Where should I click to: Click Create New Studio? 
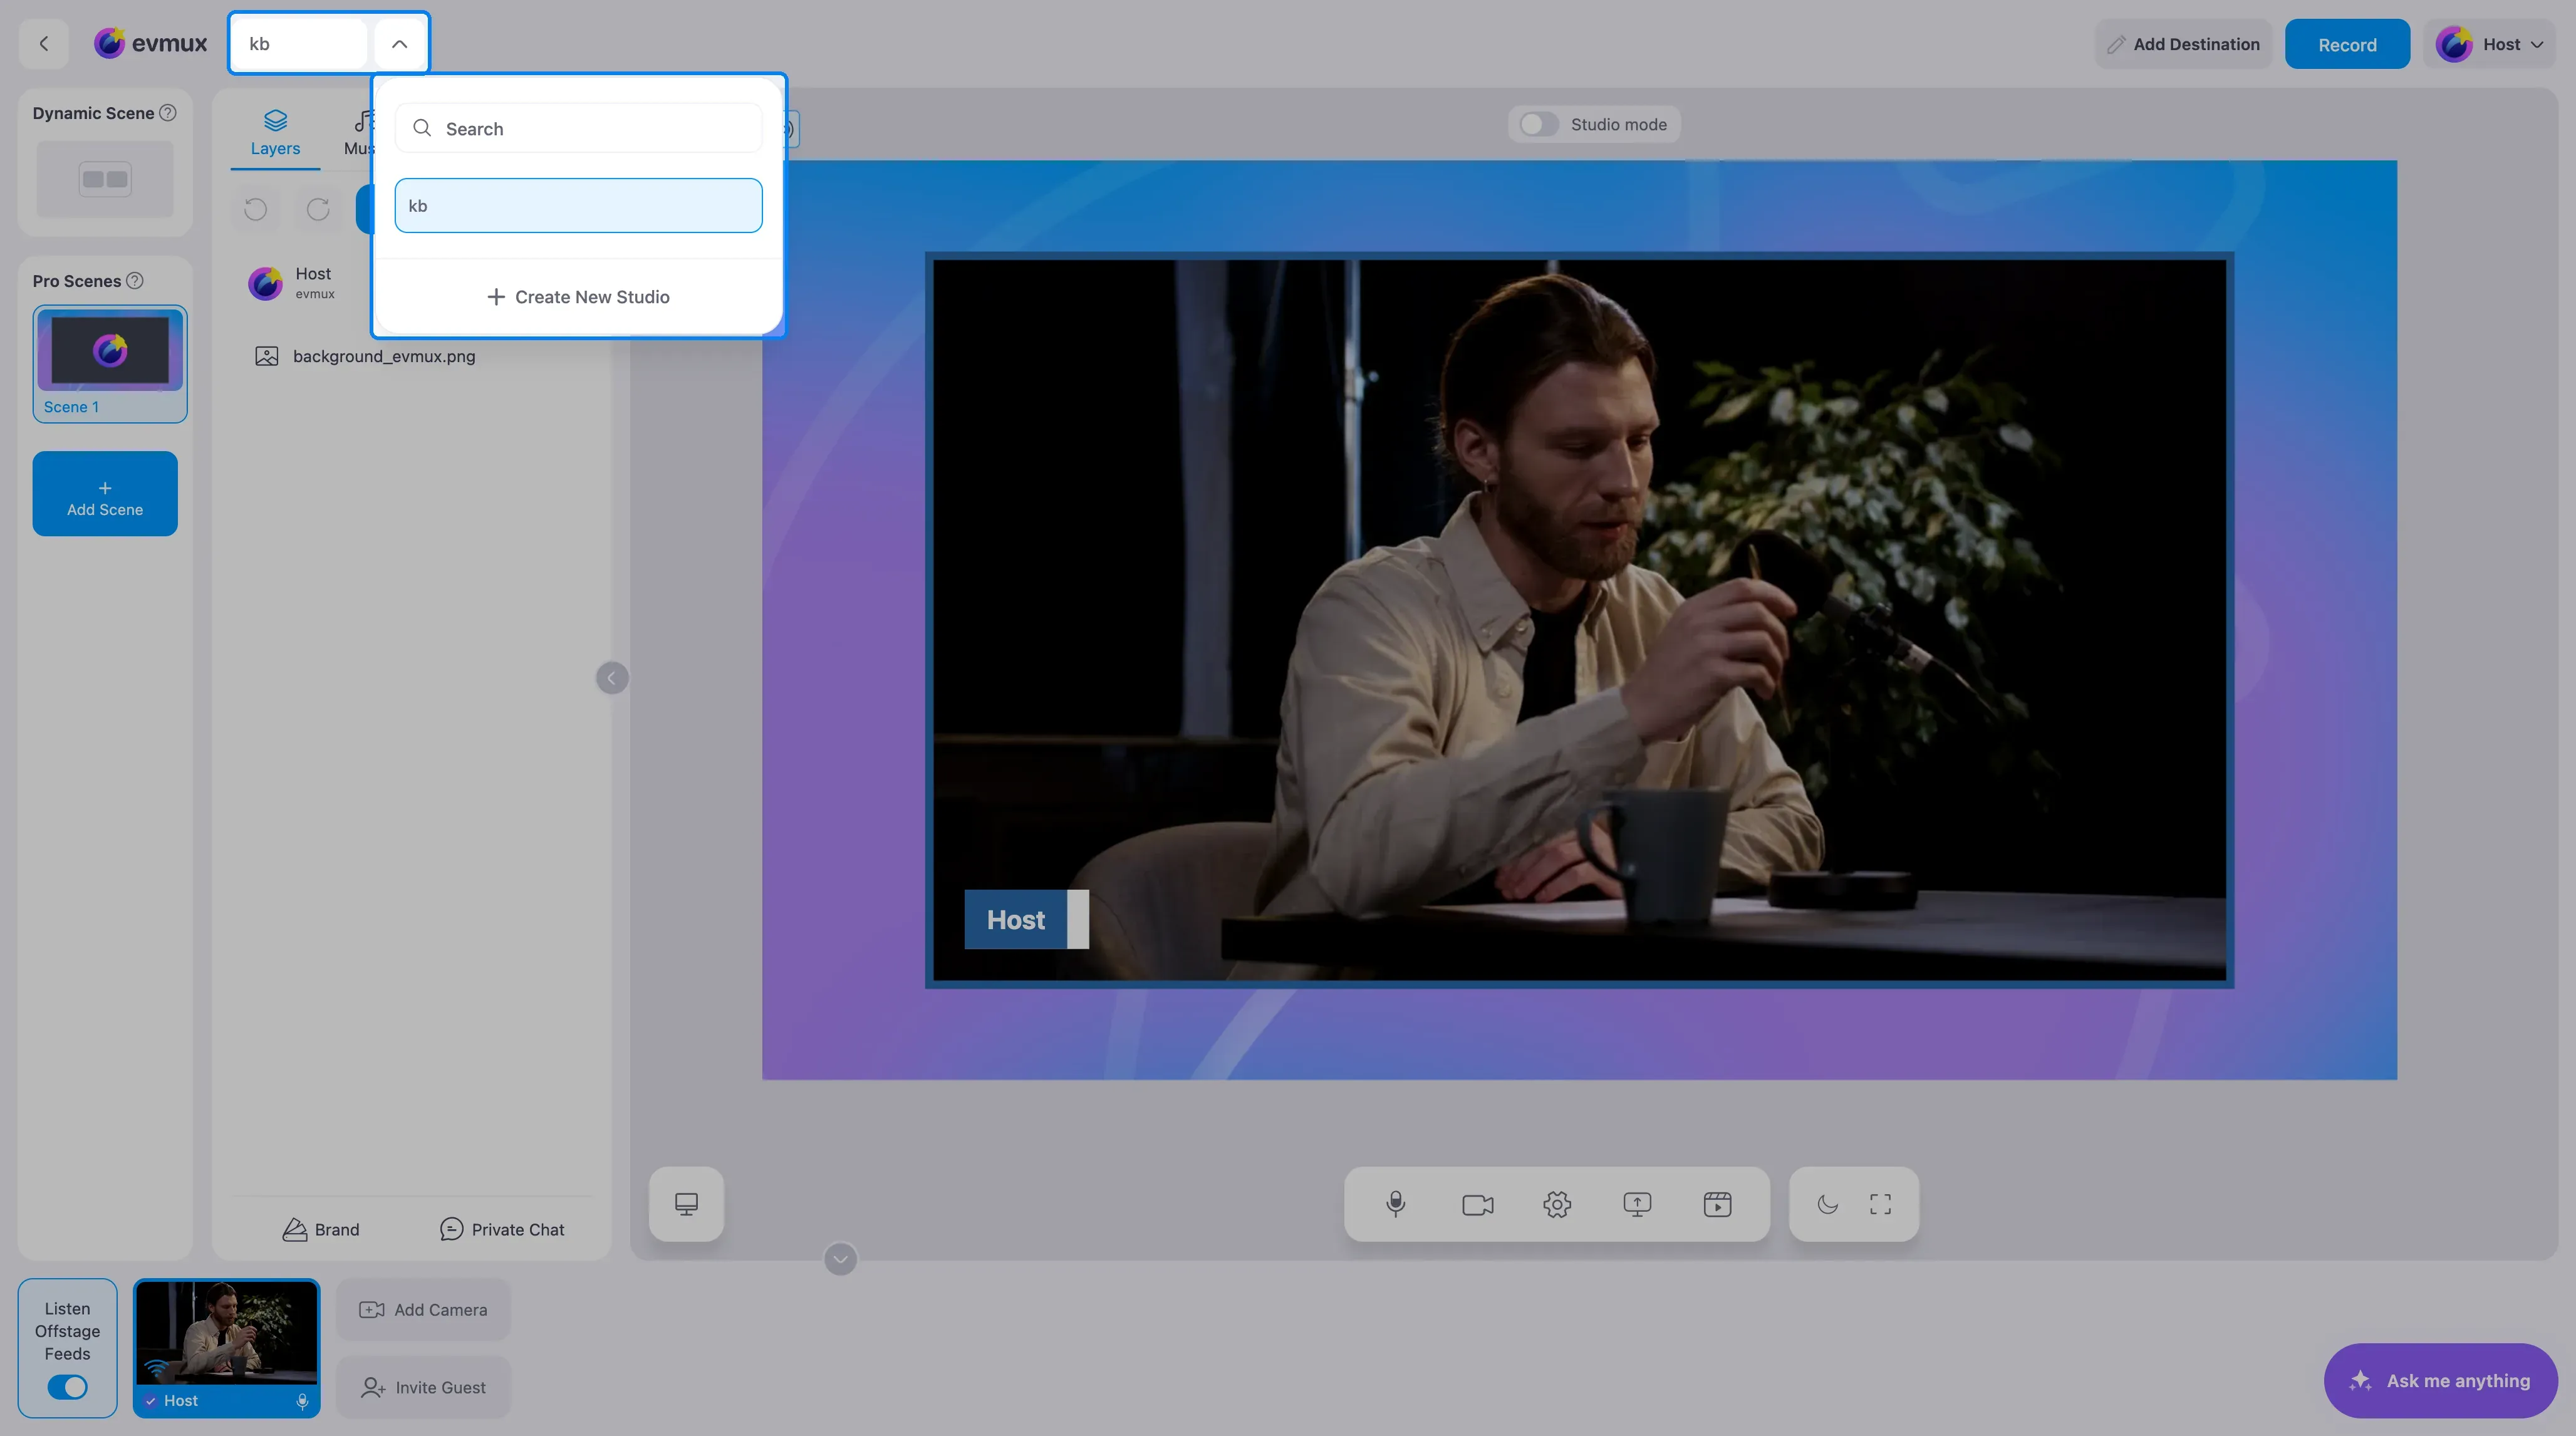[x=578, y=297]
